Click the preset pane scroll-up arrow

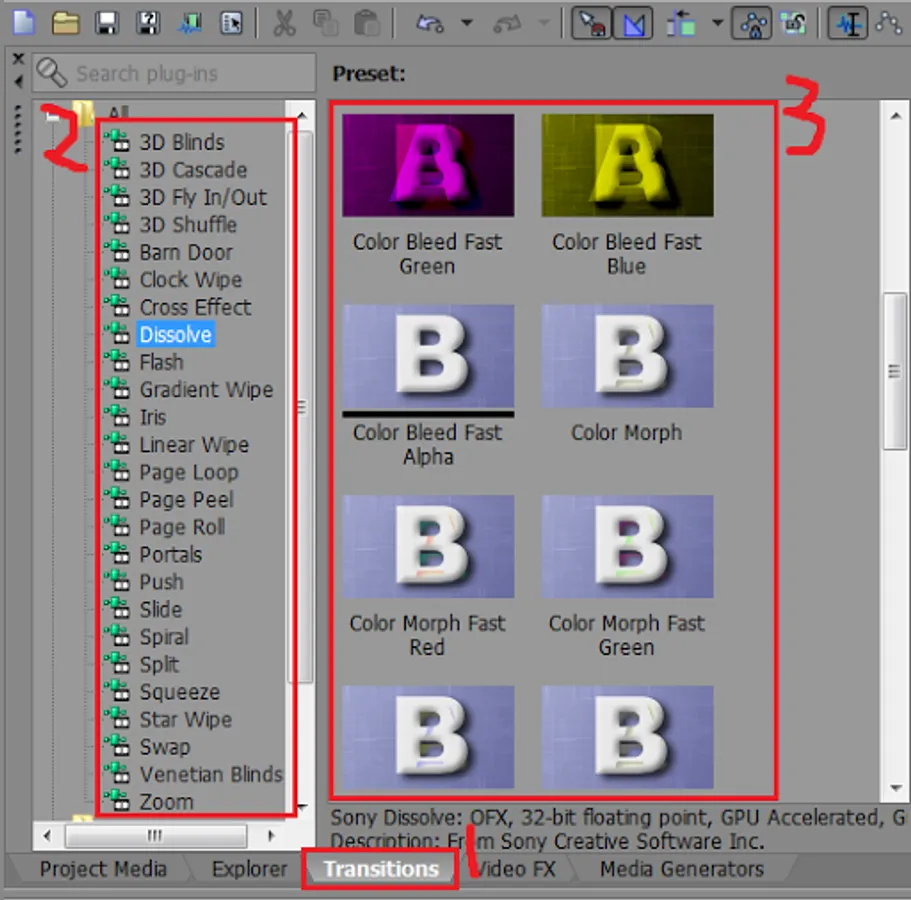(x=895, y=116)
